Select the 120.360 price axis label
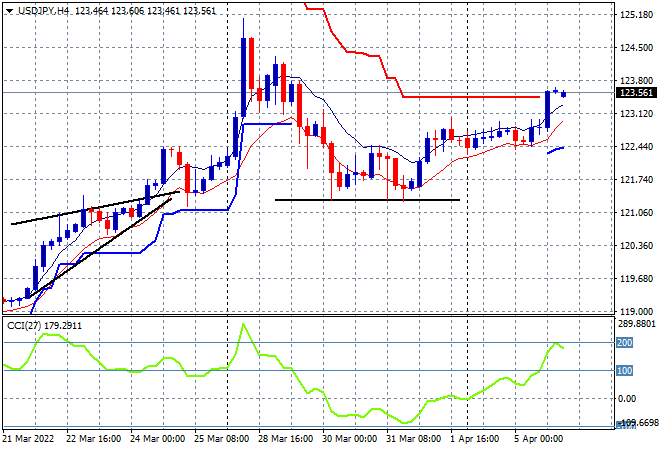The image size is (660, 450). pyautogui.click(x=636, y=245)
